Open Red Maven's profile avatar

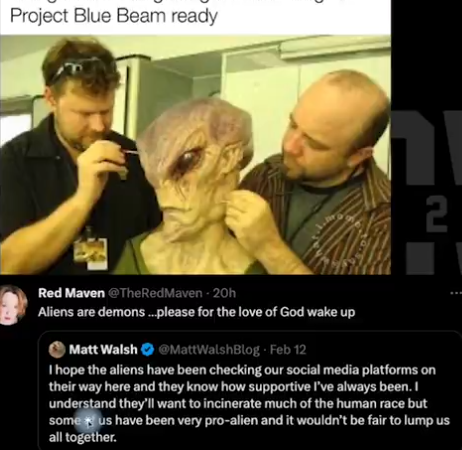[x=13, y=305]
